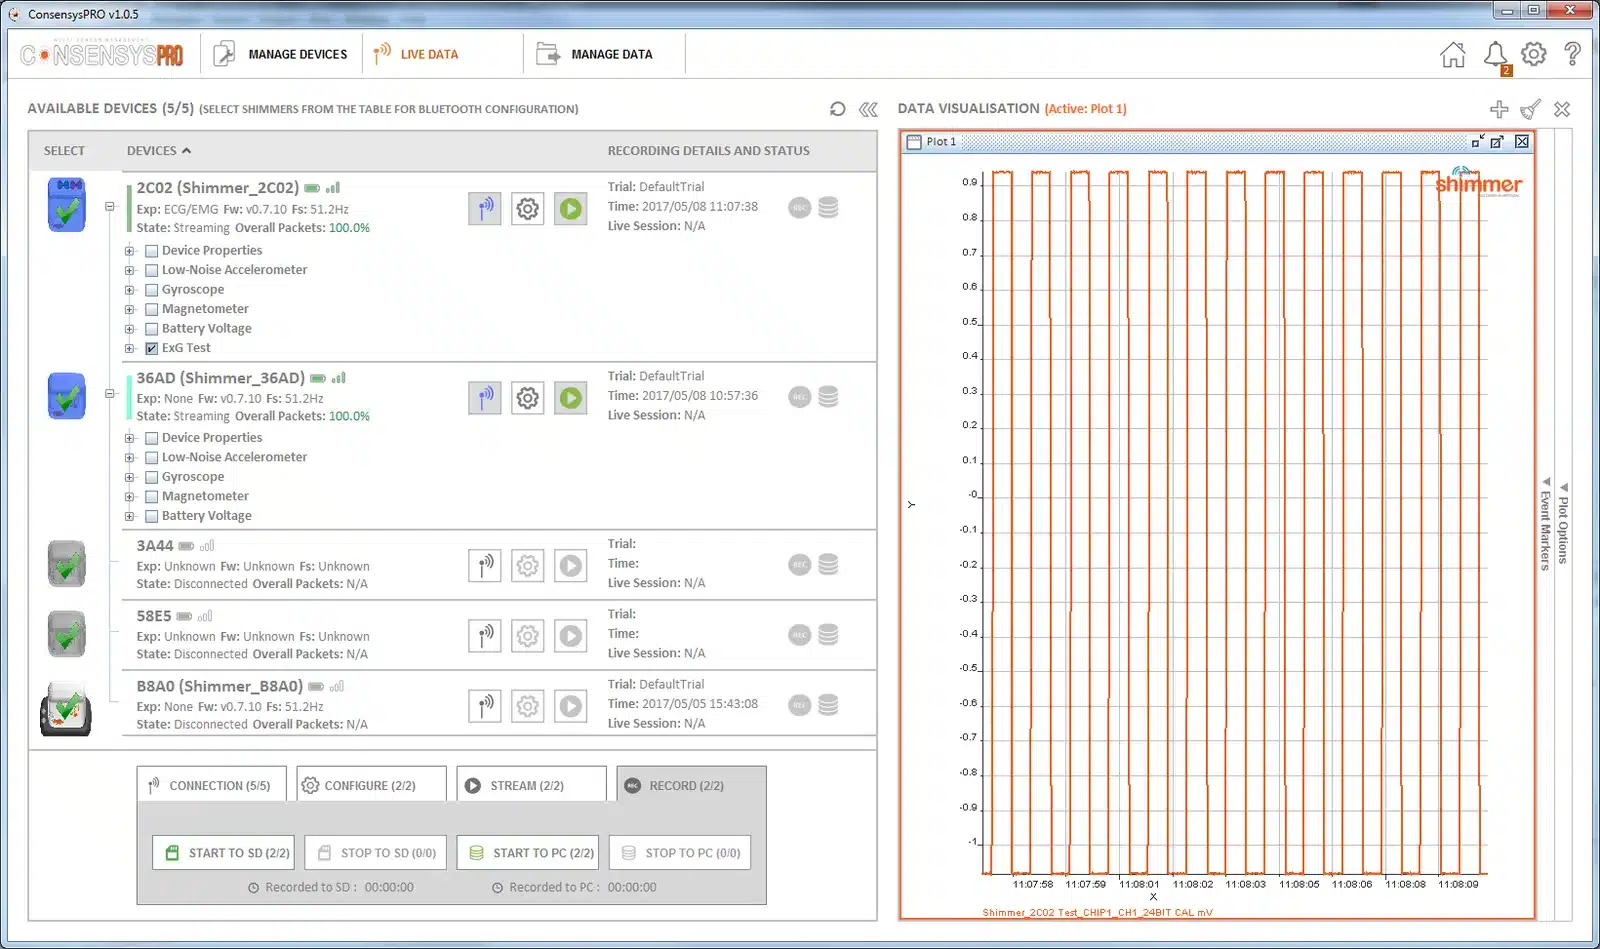1600x949 pixels.
Task: Open the STREAM (2/2) tab
Action: pyautogui.click(x=531, y=785)
